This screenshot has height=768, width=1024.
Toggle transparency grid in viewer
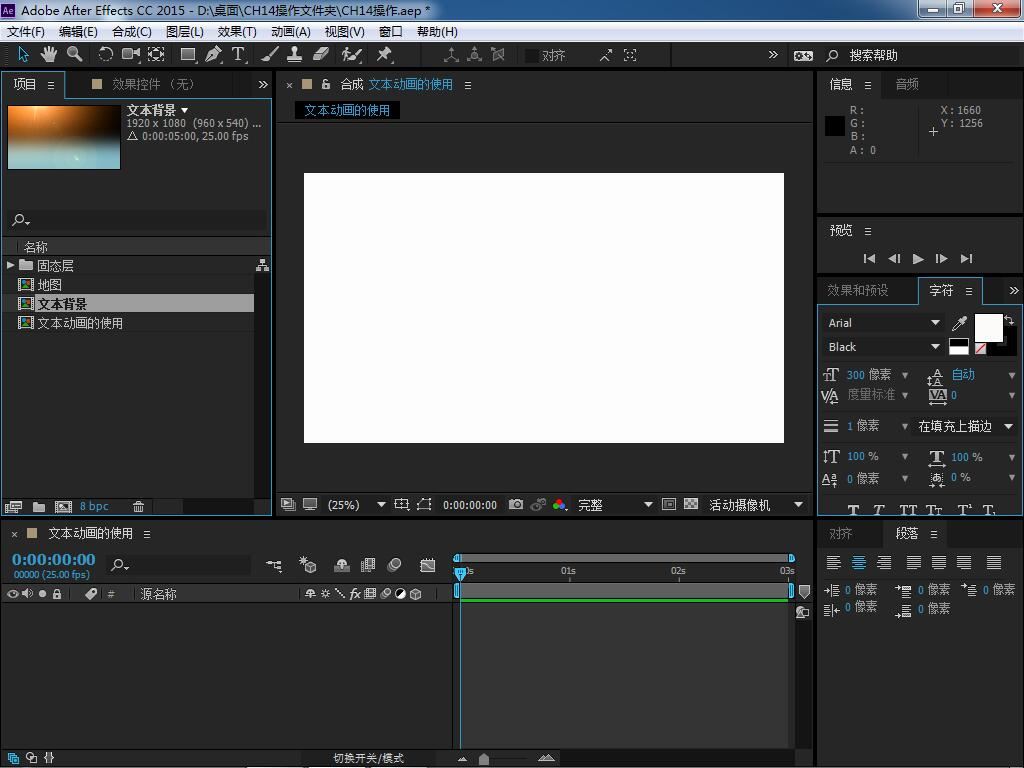click(691, 504)
